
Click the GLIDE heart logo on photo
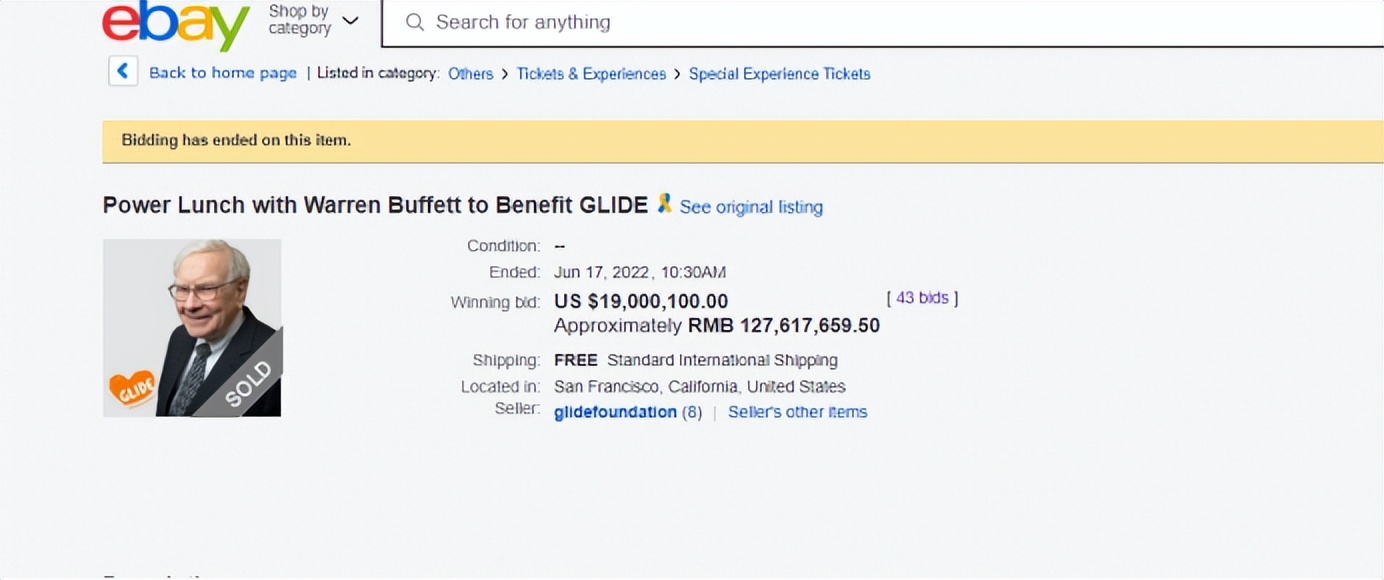click(x=132, y=388)
